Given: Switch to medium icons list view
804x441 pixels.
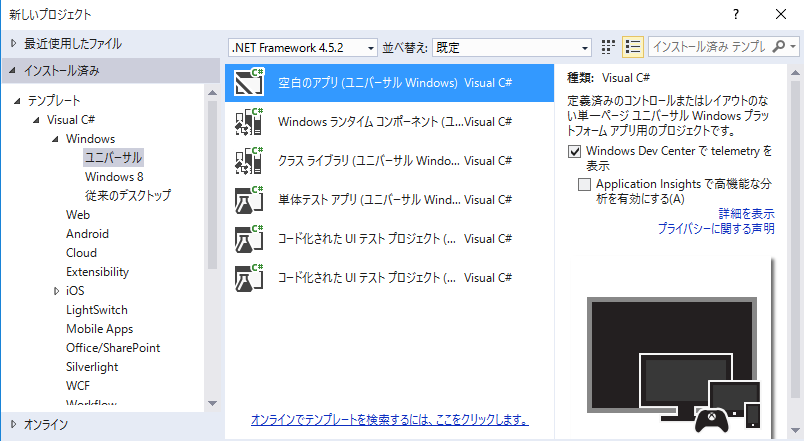Looking at the screenshot, I should click(x=632, y=47).
